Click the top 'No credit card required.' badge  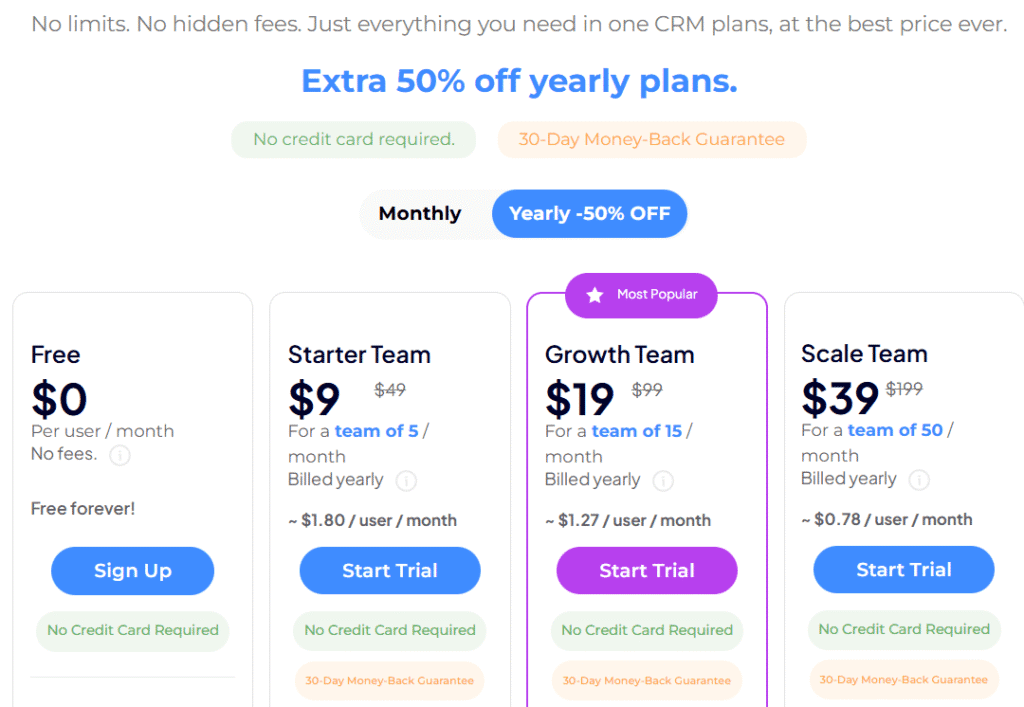(354, 140)
